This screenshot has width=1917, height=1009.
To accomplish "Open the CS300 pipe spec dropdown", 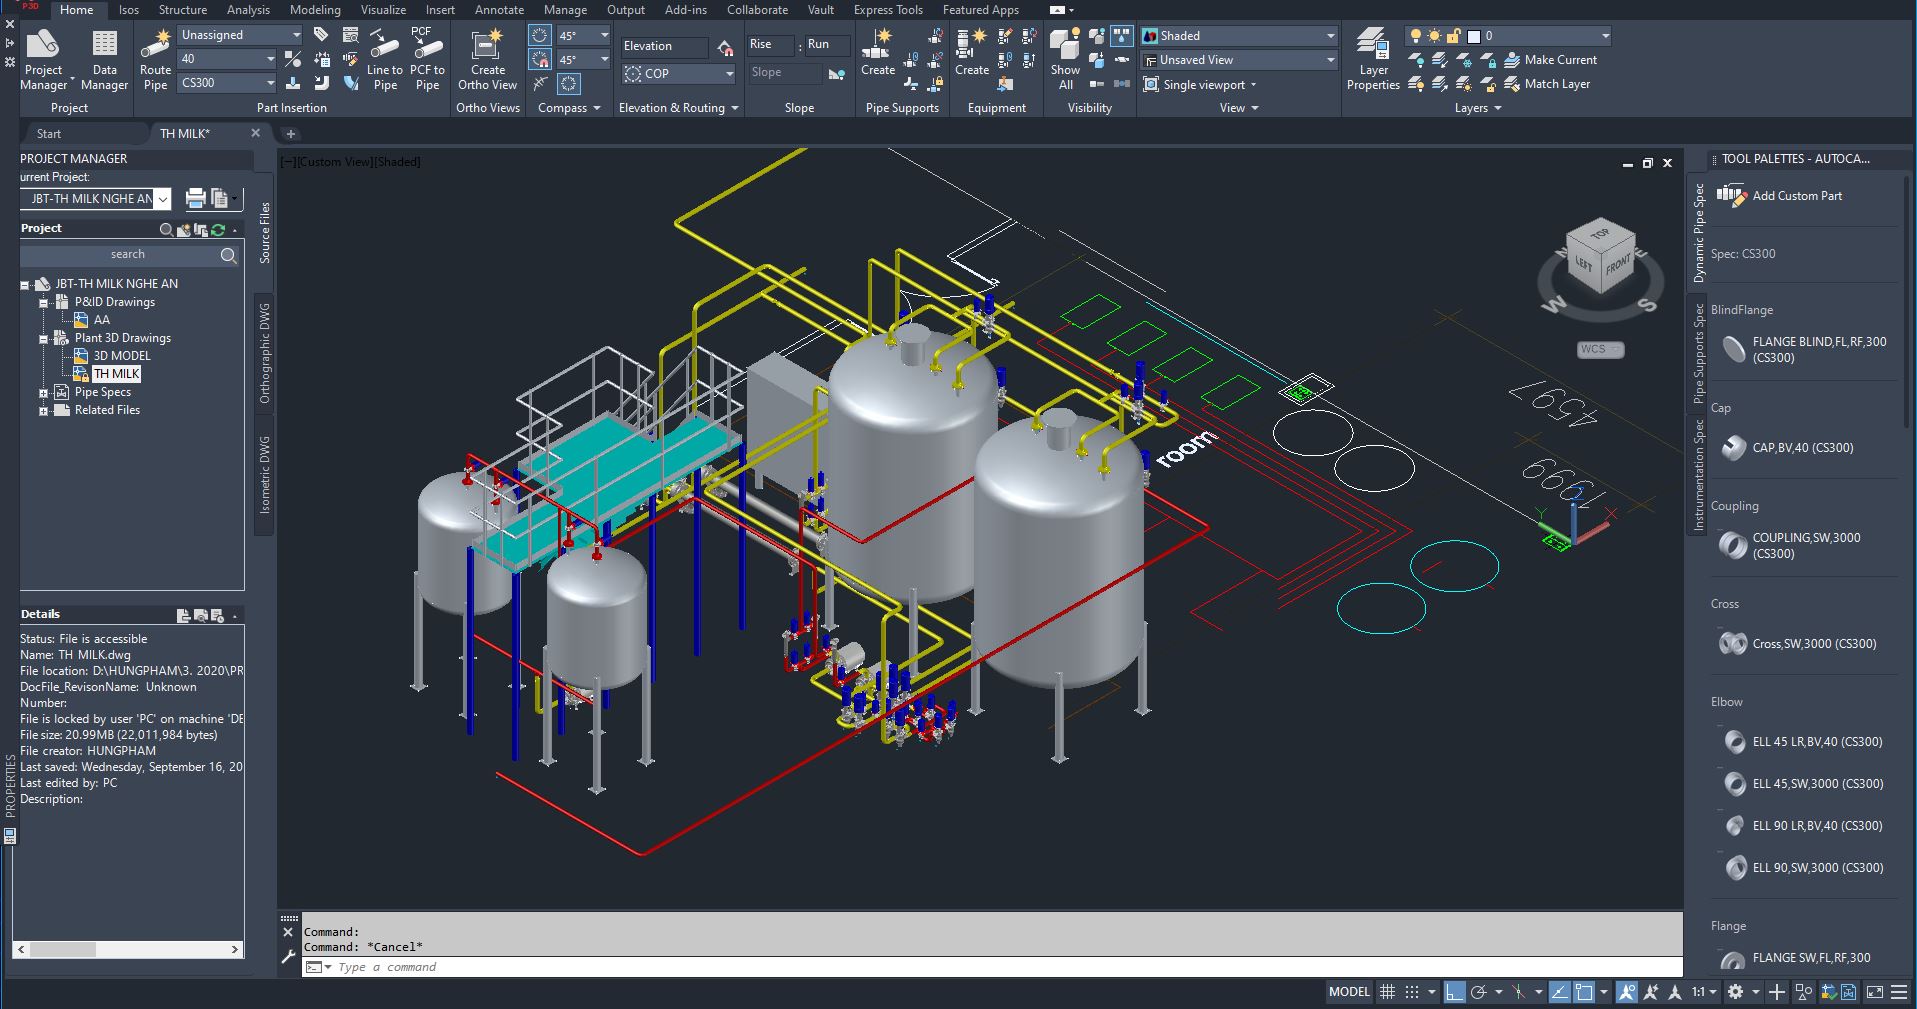I will click(x=227, y=83).
